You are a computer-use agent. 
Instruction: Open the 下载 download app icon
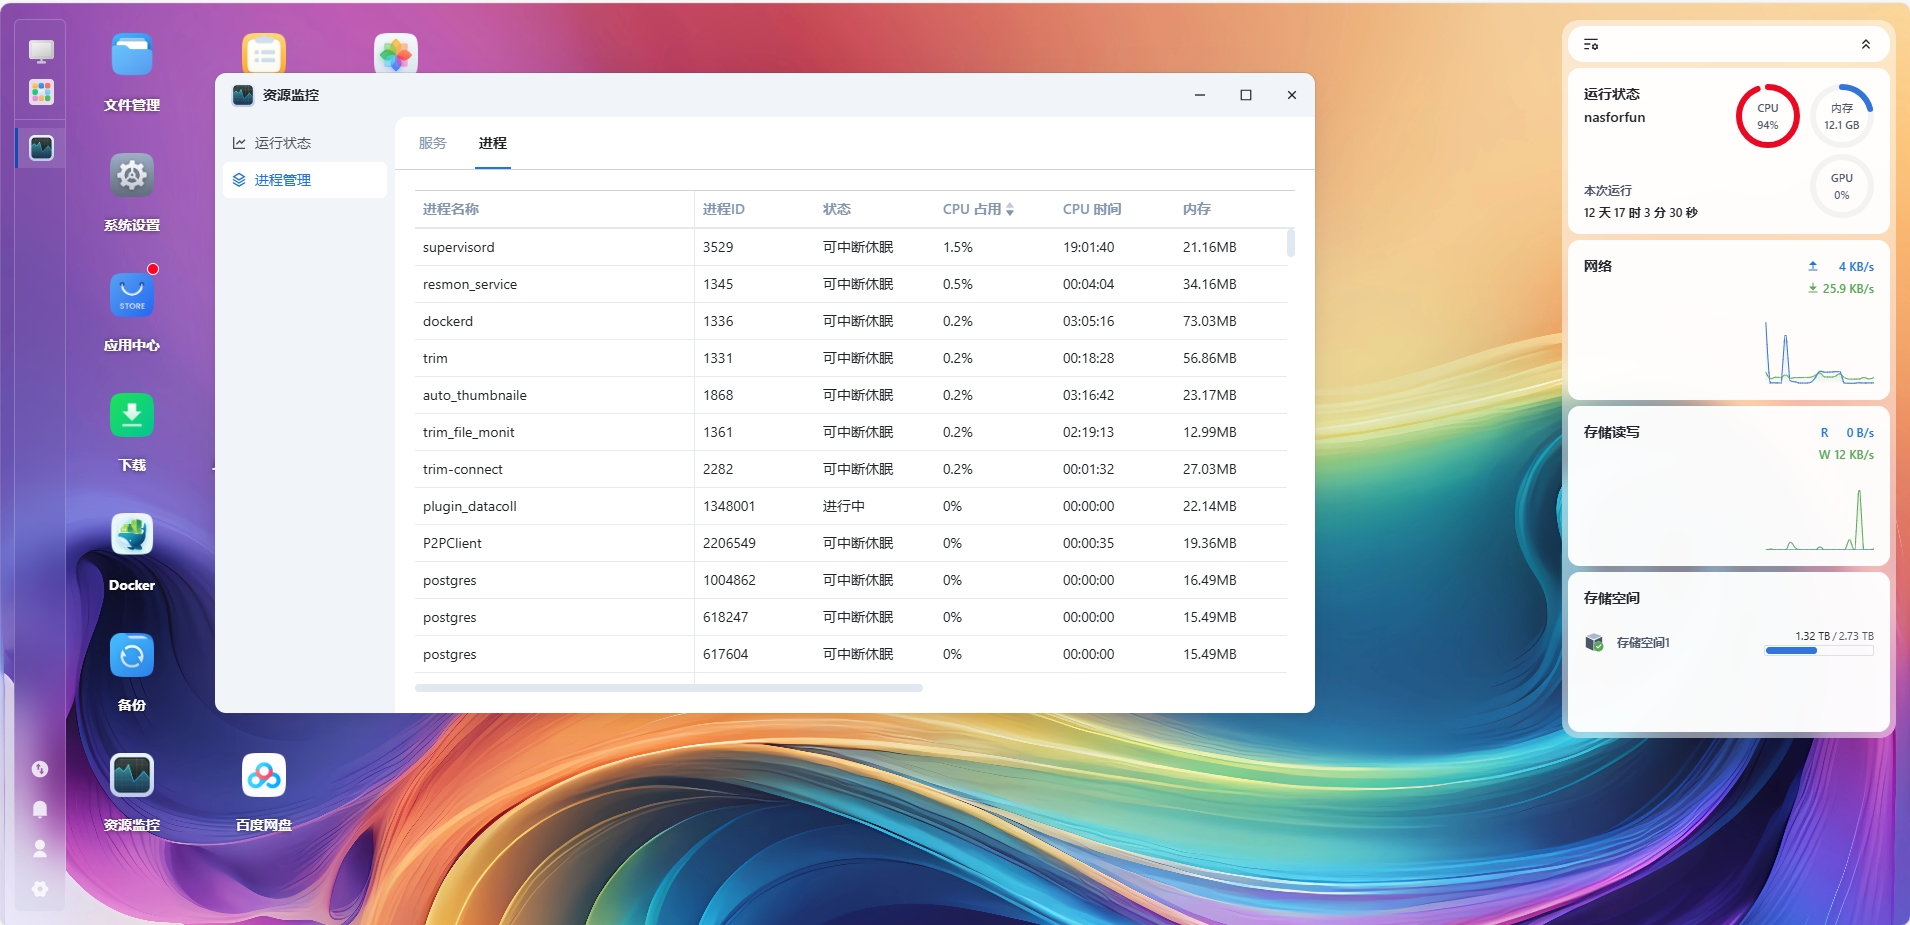point(132,415)
